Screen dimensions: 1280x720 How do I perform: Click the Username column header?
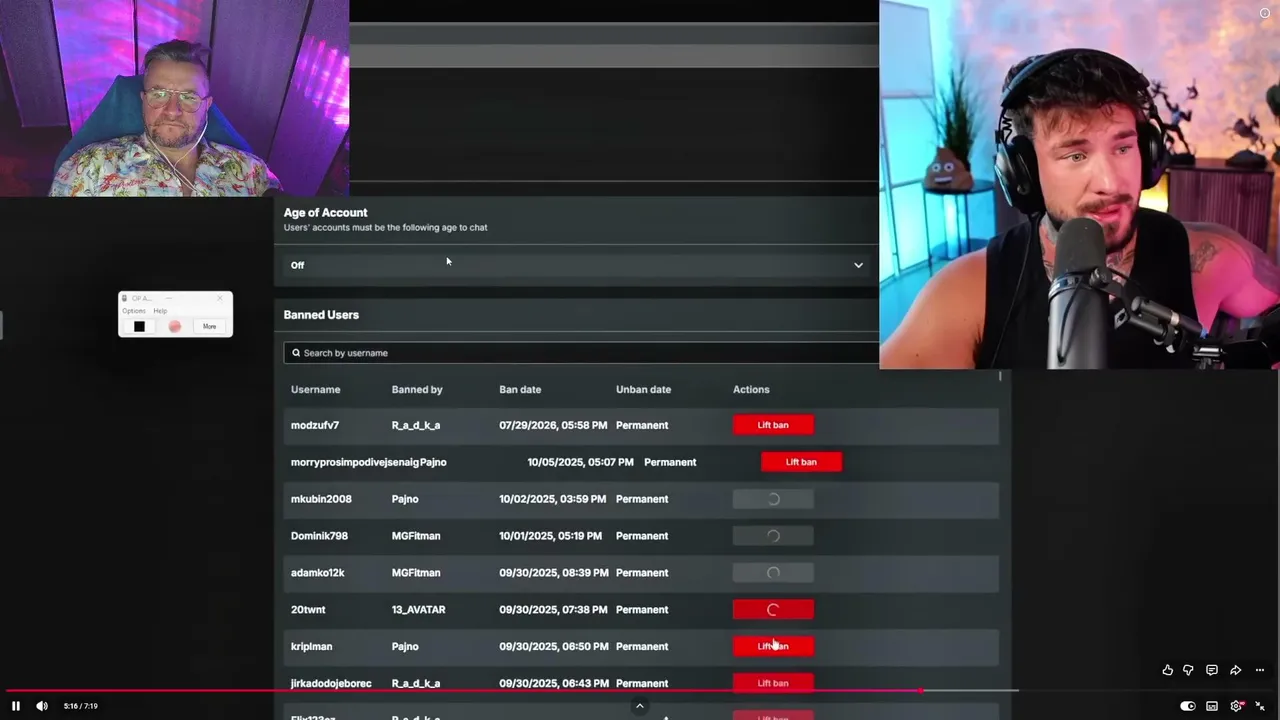(x=316, y=389)
